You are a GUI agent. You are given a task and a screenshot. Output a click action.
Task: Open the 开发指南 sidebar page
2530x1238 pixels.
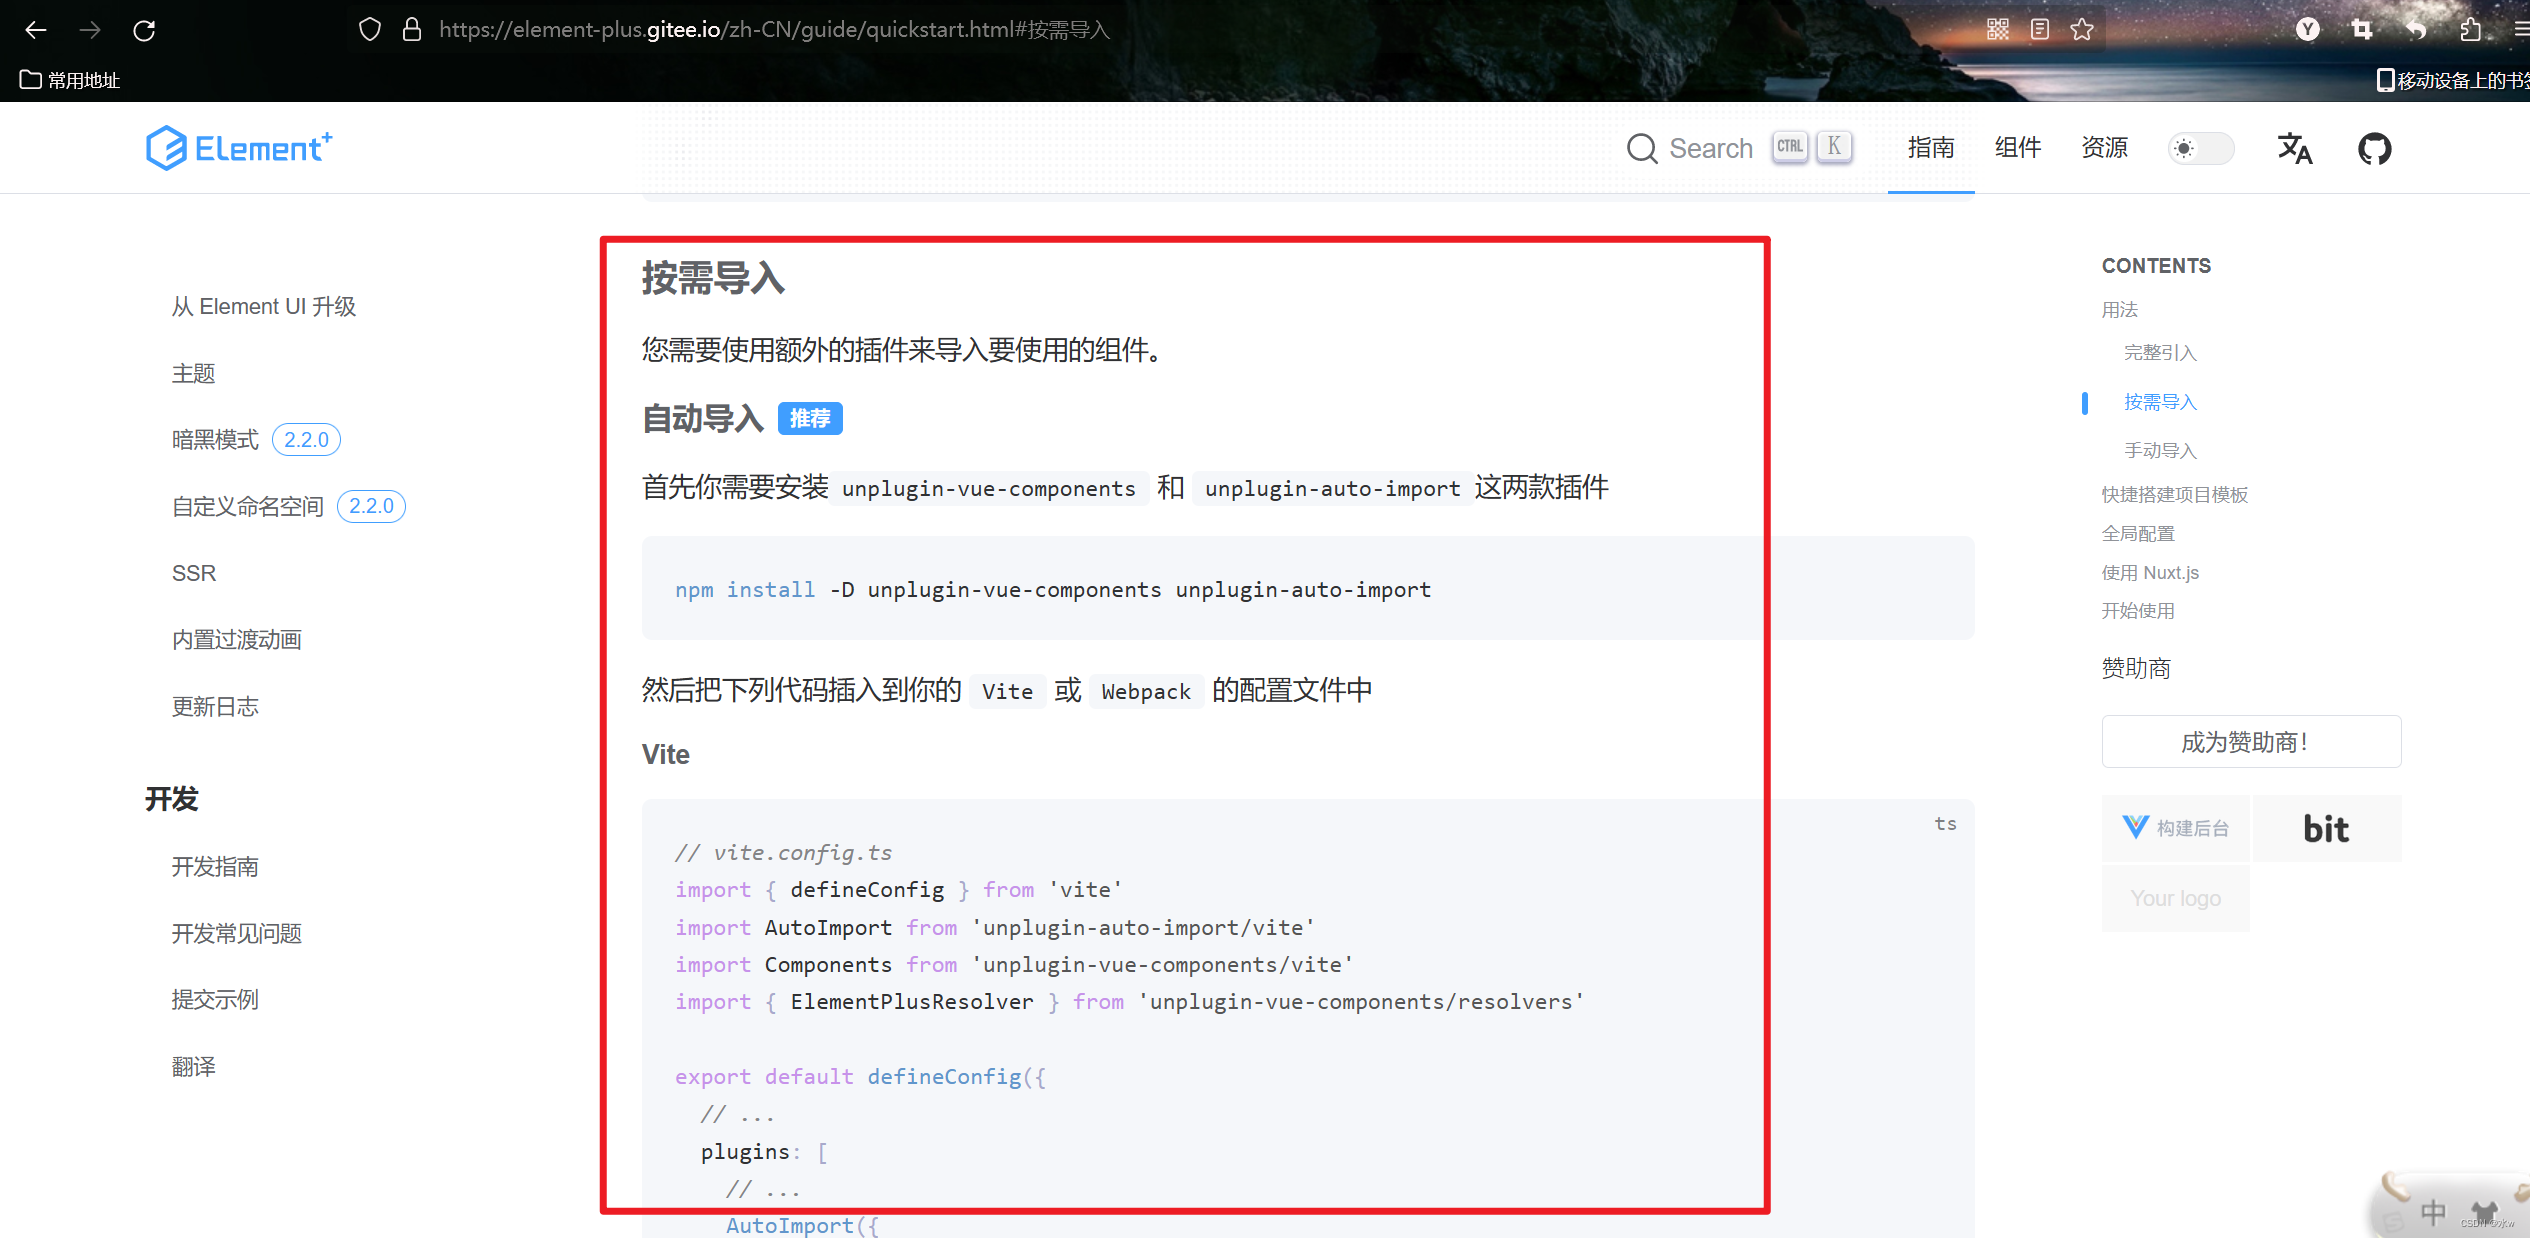[215, 866]
